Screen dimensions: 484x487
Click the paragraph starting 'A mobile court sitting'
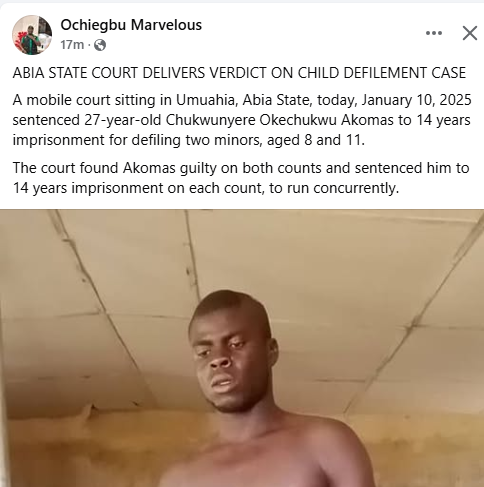242,120
